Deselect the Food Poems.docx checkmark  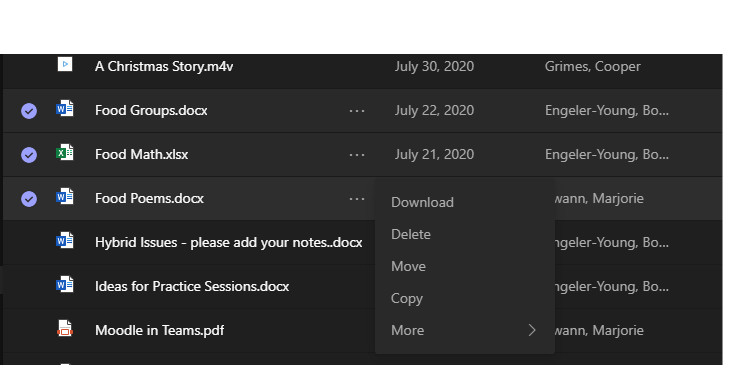tap(29, 199)
